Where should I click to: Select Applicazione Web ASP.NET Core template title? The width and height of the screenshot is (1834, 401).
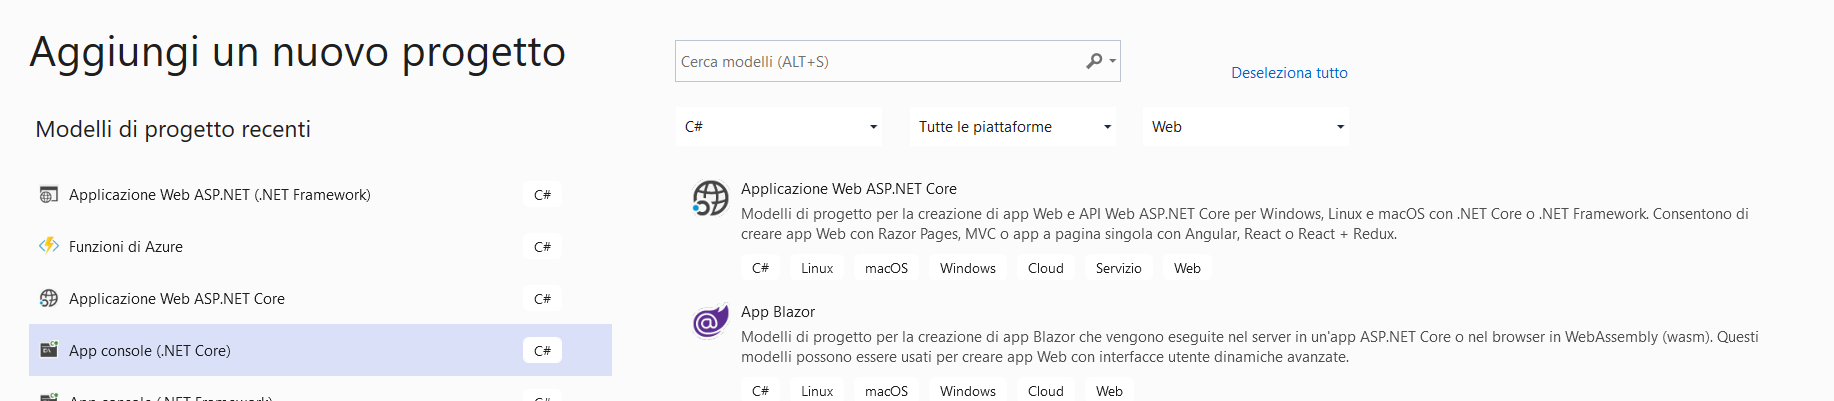point(848,189)
